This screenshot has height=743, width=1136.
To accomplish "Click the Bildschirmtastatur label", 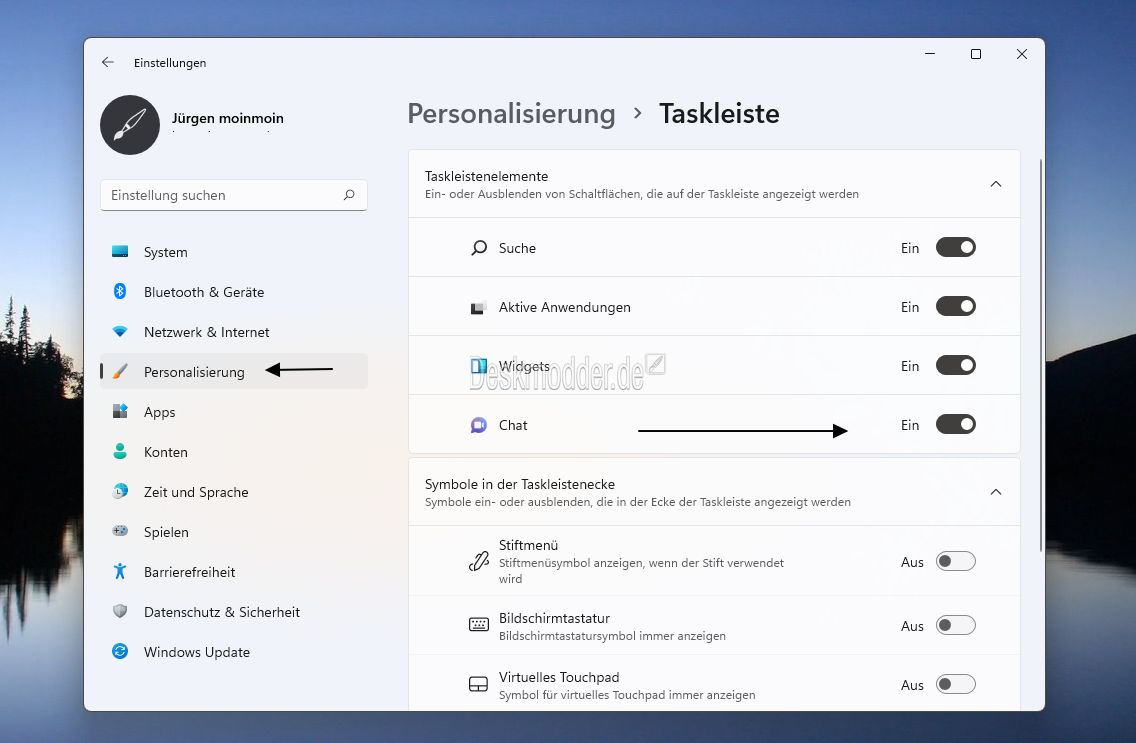I will point(554,618).
